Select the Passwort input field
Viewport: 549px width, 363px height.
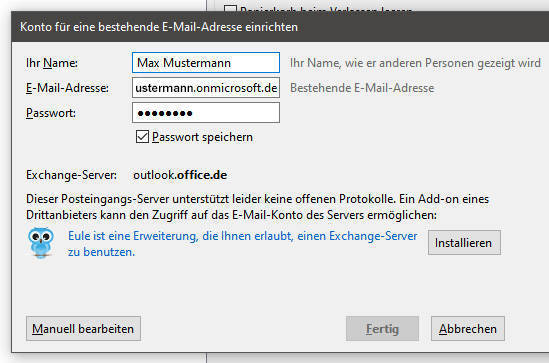click(x=206, y=113)
